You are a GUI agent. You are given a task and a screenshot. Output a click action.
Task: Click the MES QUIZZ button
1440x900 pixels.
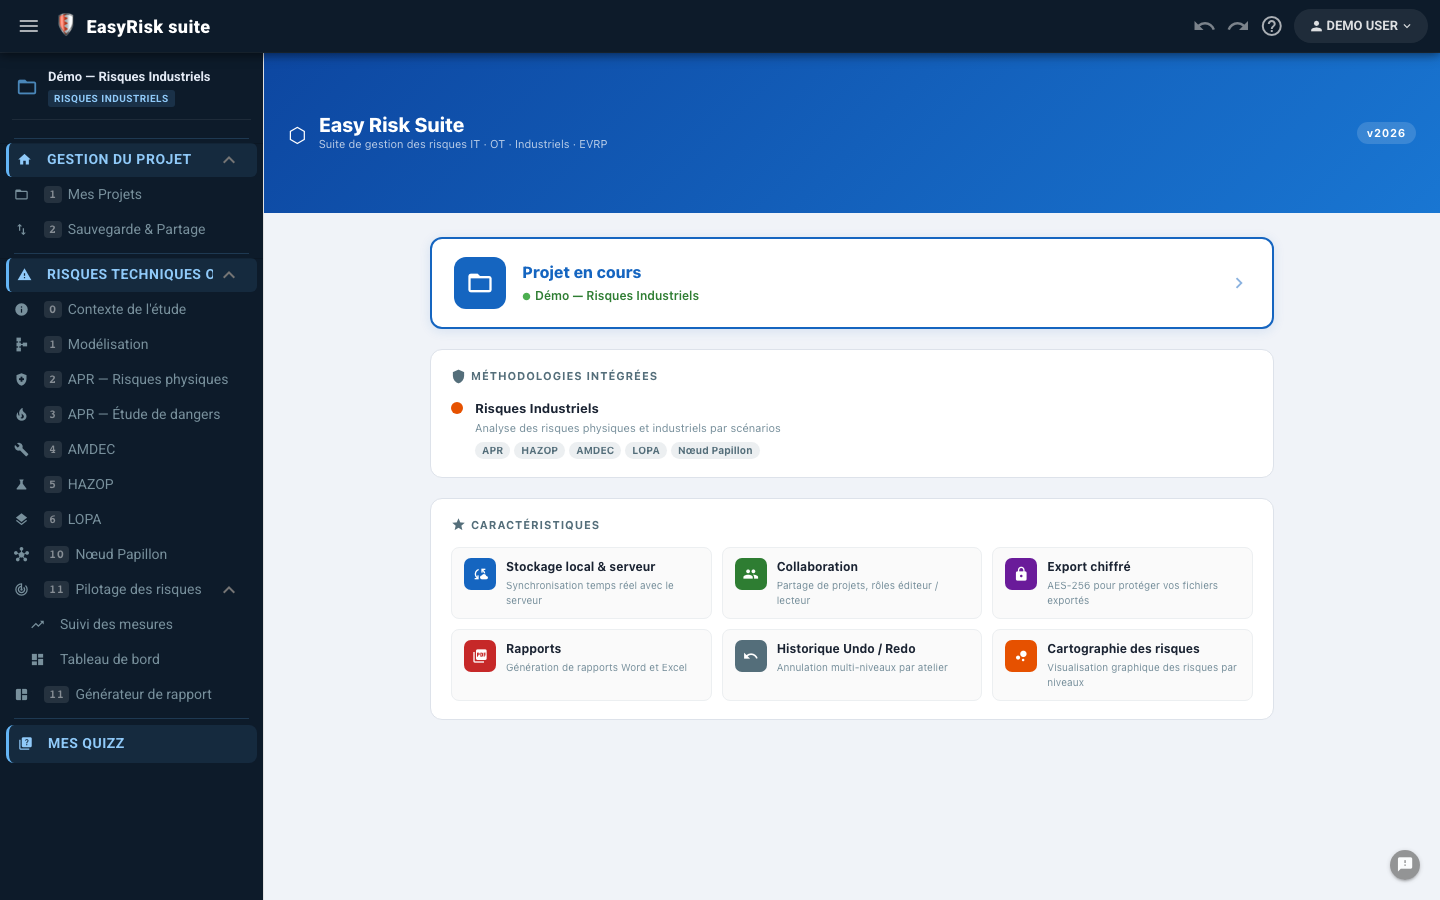click(132, 744)
